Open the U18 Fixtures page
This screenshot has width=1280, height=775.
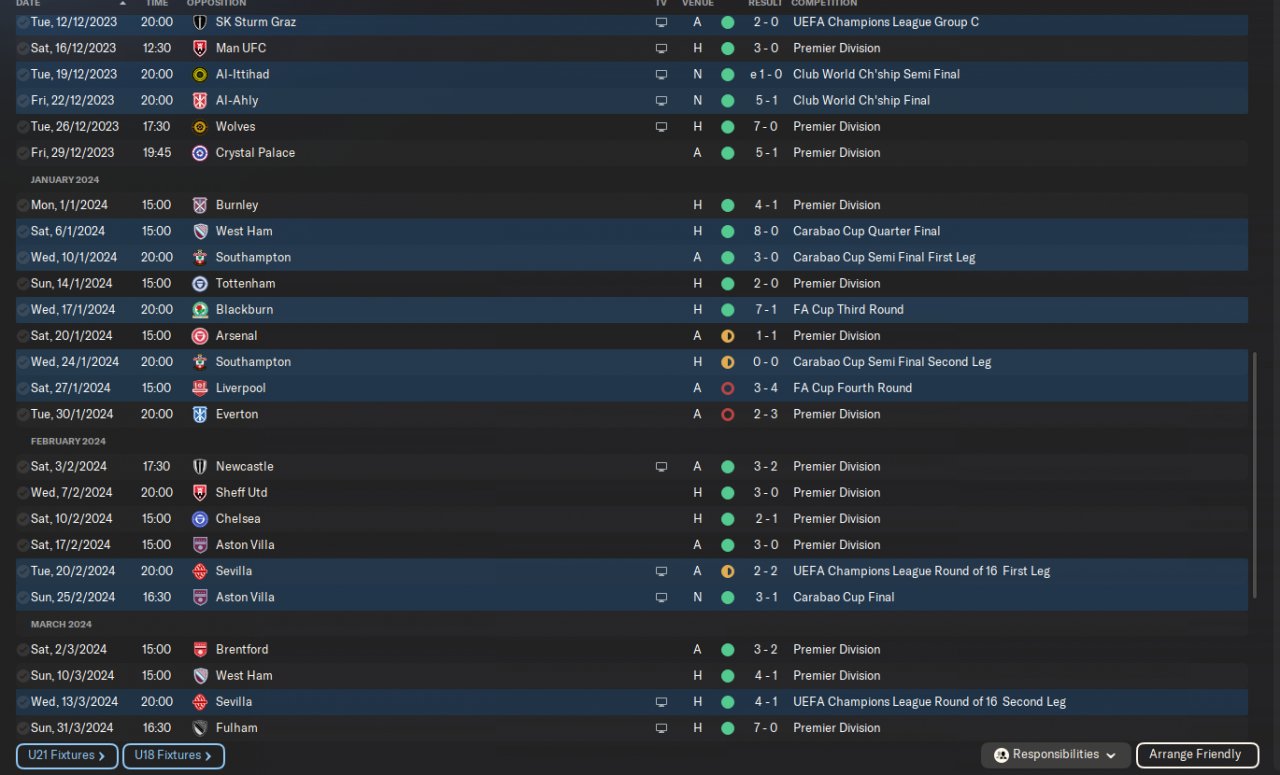(173, 756)
